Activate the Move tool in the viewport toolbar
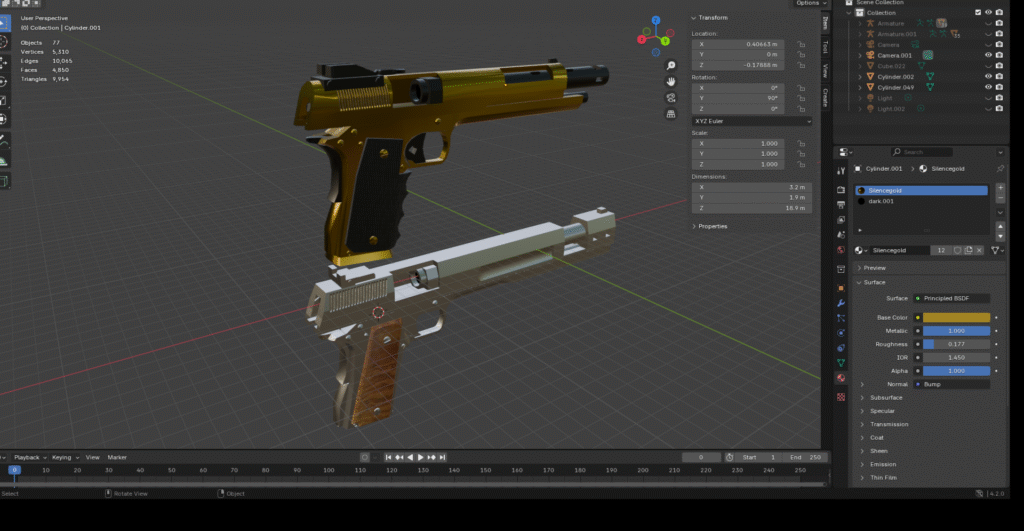 point(4,62)
